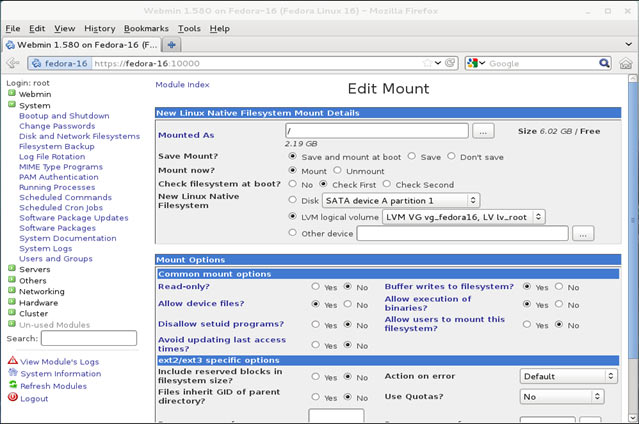Click the red Logout power icon

pyautogui.click(x=13, y=397)
